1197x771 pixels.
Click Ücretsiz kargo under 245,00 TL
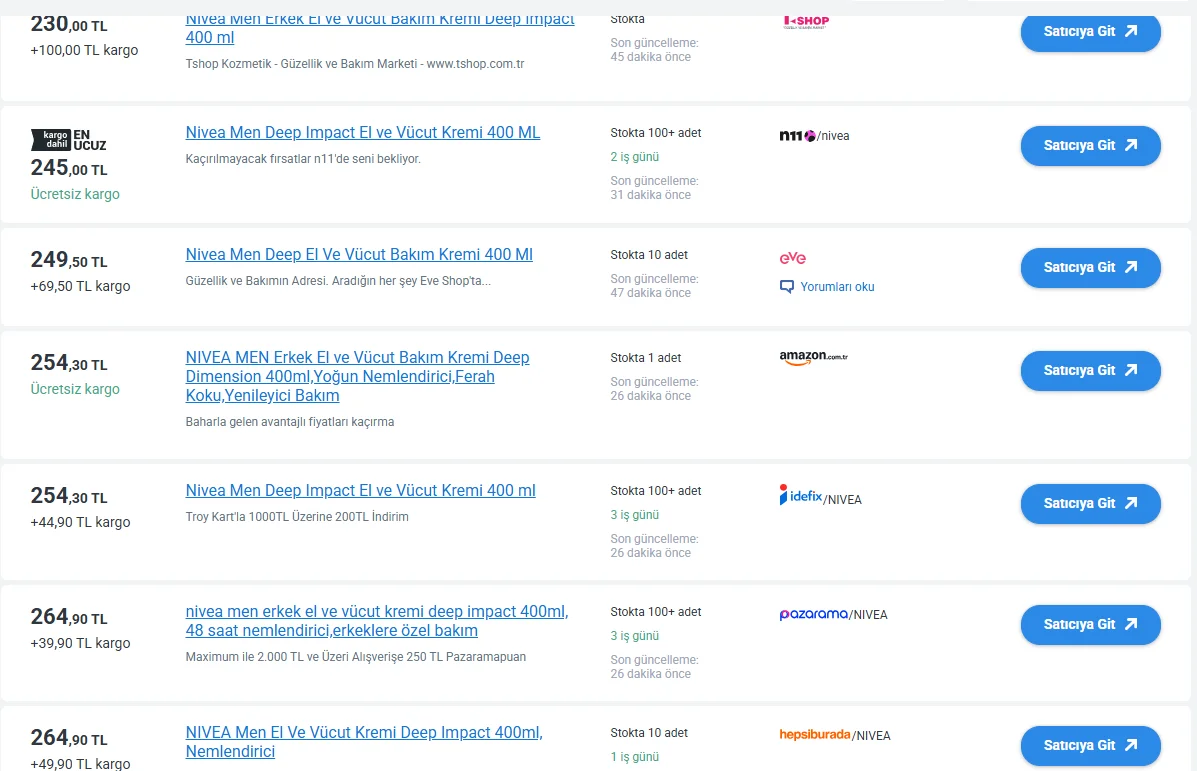(x=75, y=194)
